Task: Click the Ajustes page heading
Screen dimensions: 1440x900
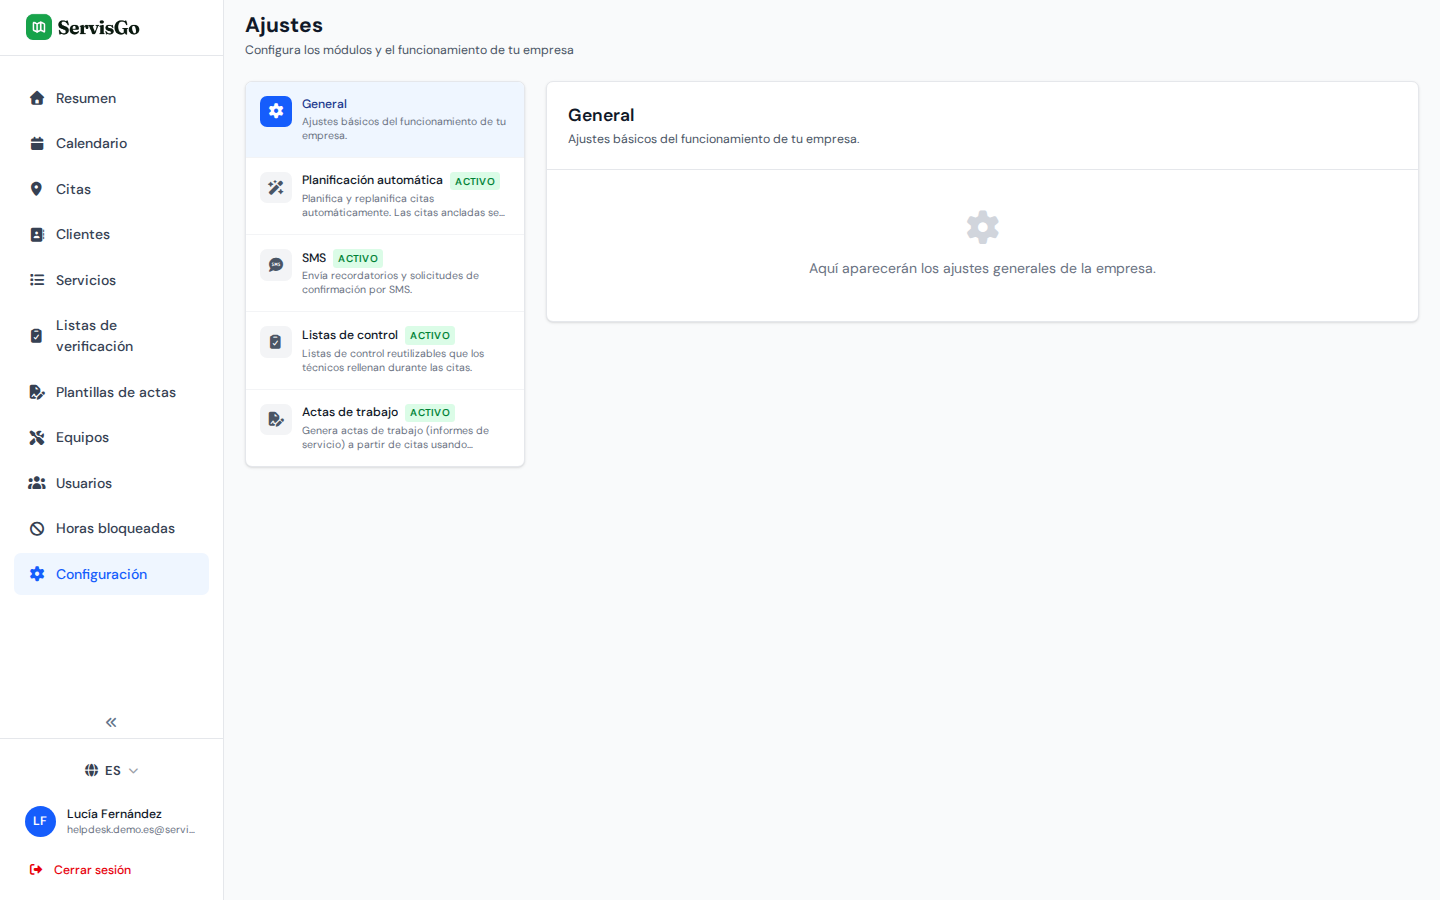Action: click(x=284, y=25)
